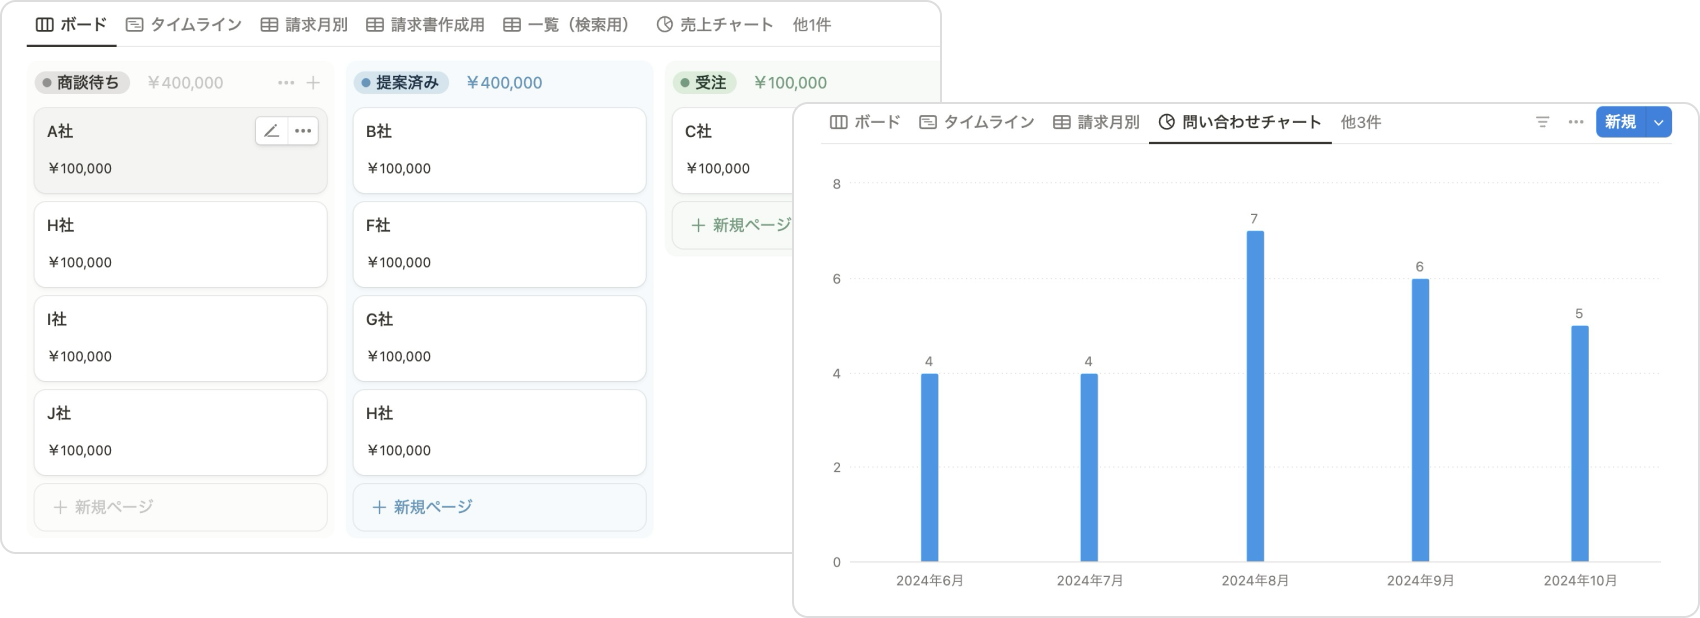This screenshot has width=1700, height=618.
Task: Expand 他1件 hidden views
Action: coord(812,25)
